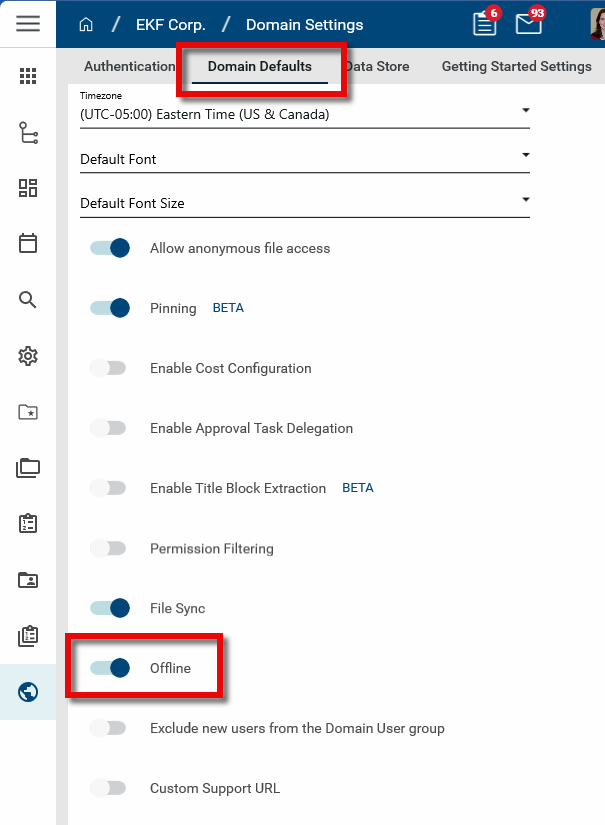Expand the Timezone dropdown
Screen dimensions: 605x825
click(x=304, y=114)
